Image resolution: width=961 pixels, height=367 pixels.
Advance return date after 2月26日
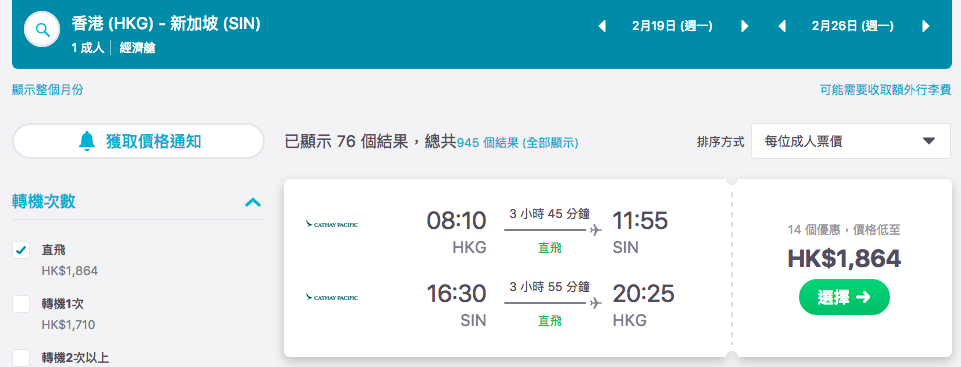pyautogui.click(x=925, y=26)
